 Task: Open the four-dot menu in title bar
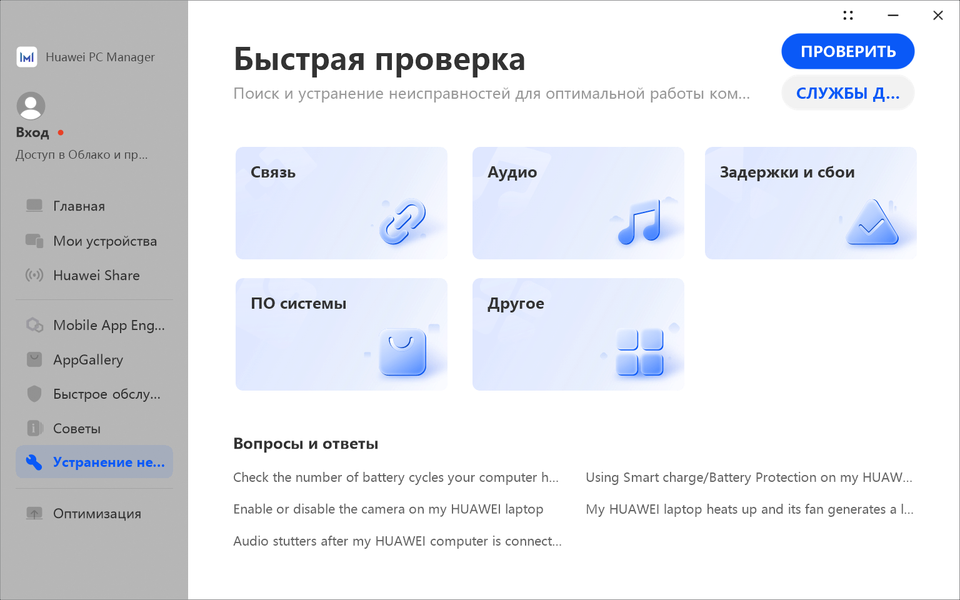(848, 15)
